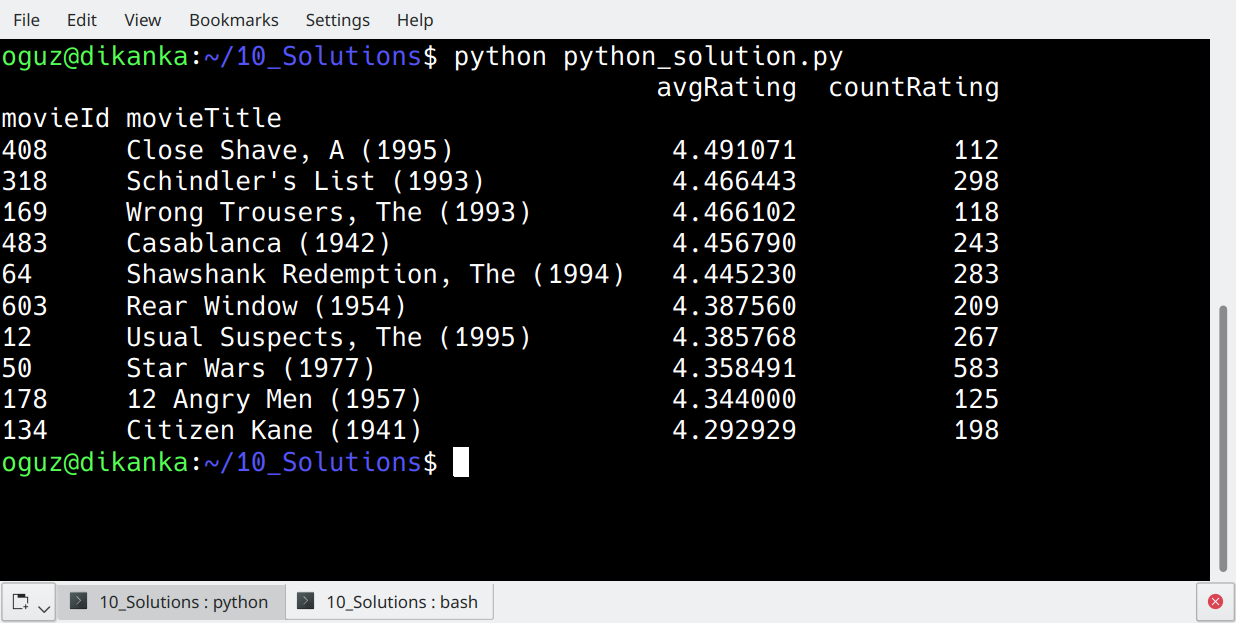
Task: Click the new tab icon
Action: click(21, 602)
